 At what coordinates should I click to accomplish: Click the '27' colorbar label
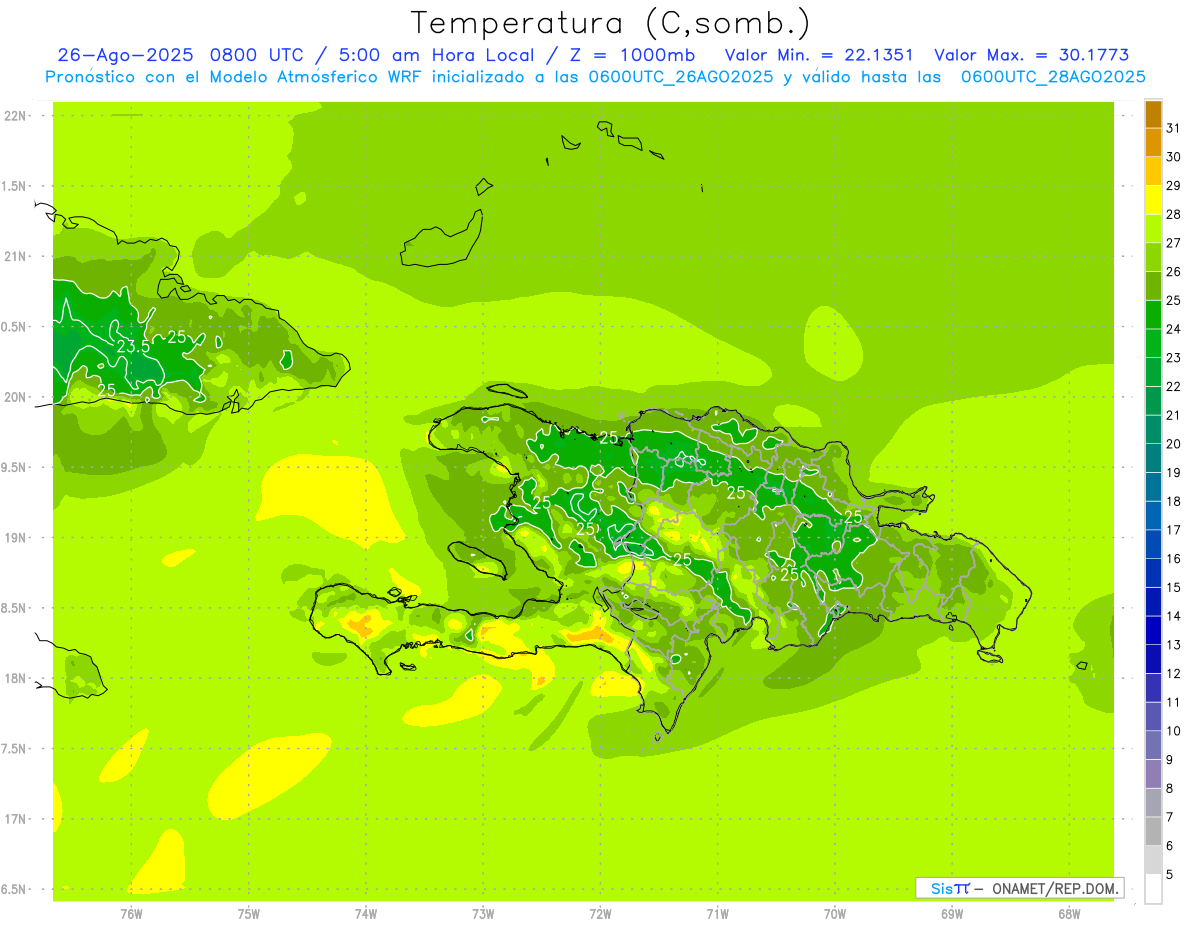coord(1173,243)
